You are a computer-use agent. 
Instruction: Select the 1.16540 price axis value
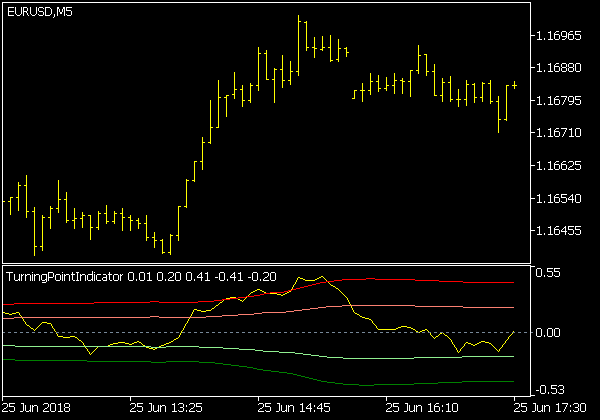560,200
